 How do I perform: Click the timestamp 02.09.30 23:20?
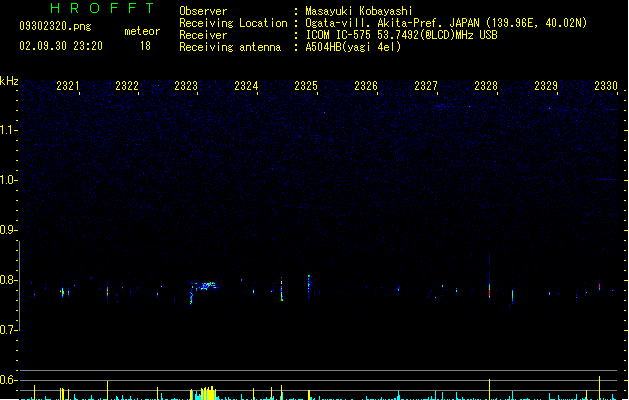[x=61, y=46]
